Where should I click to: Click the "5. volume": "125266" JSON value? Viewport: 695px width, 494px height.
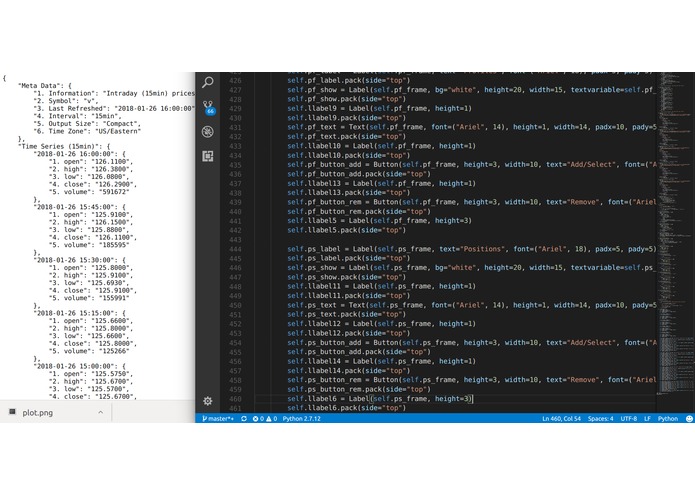[110, 351]
